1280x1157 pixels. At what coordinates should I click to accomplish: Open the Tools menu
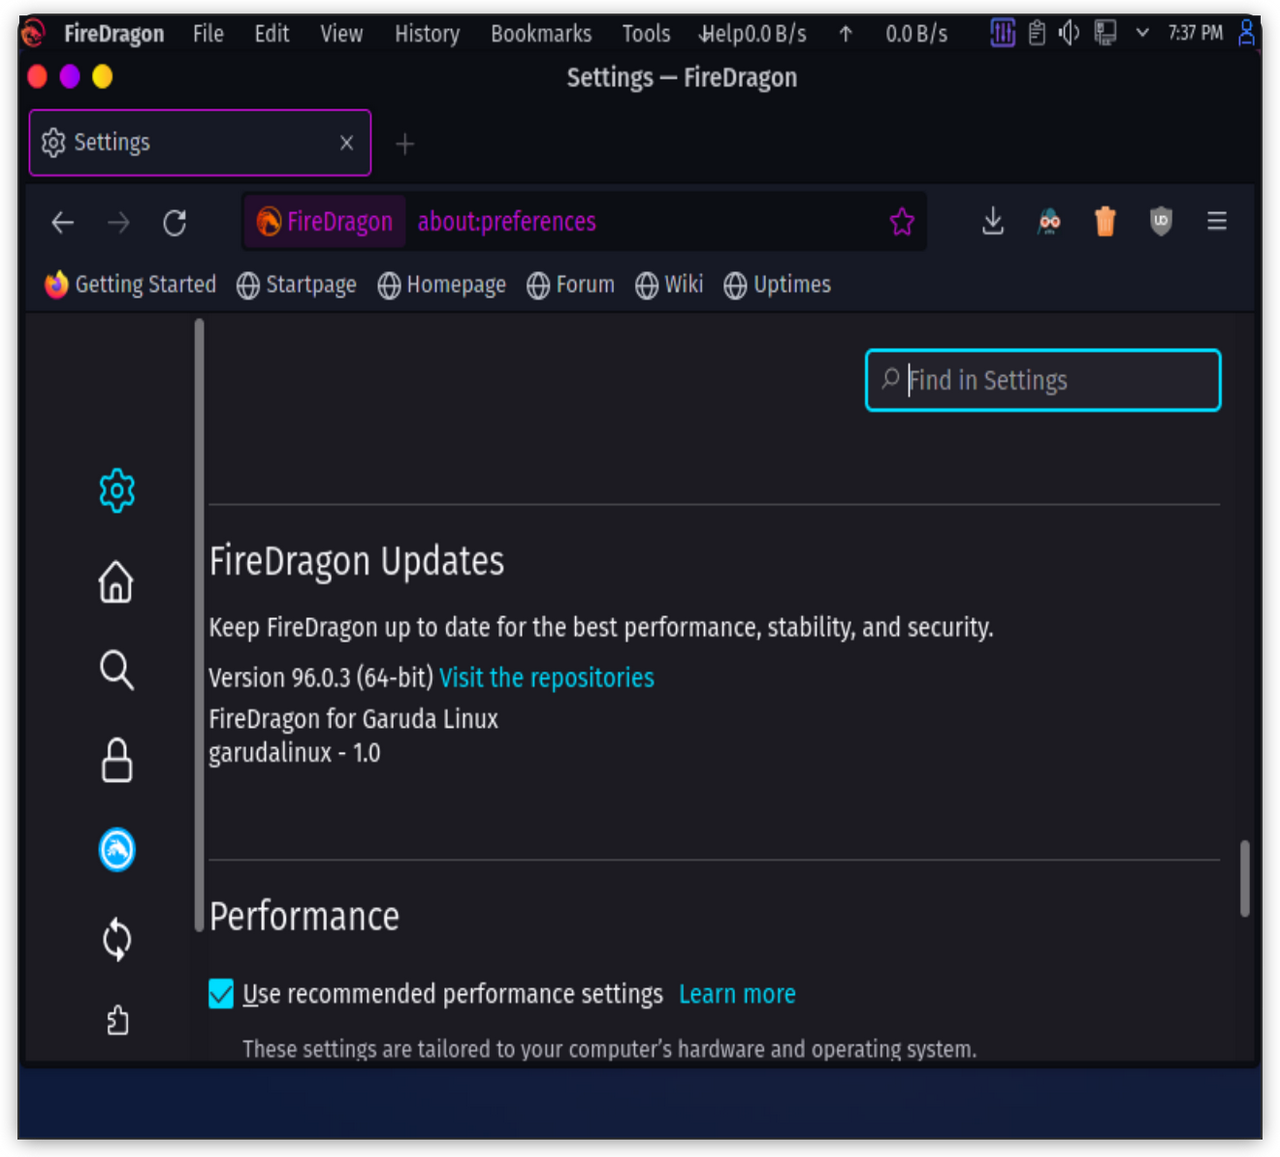click(646, 34)
